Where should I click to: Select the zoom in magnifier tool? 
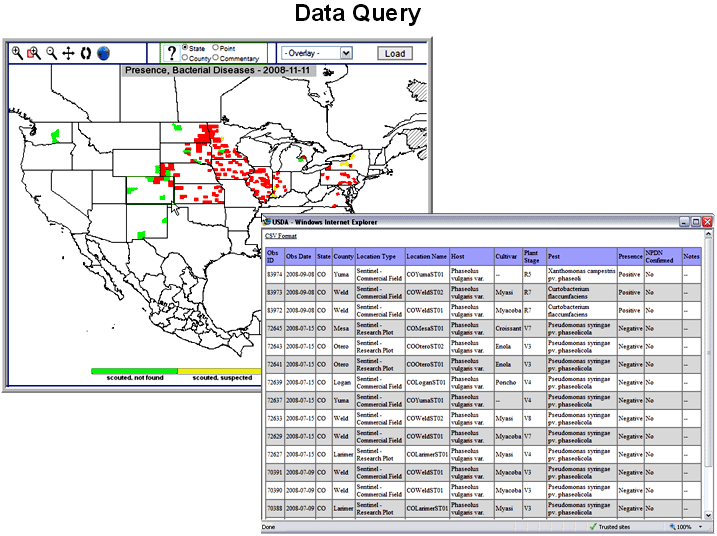pos(17,53)
